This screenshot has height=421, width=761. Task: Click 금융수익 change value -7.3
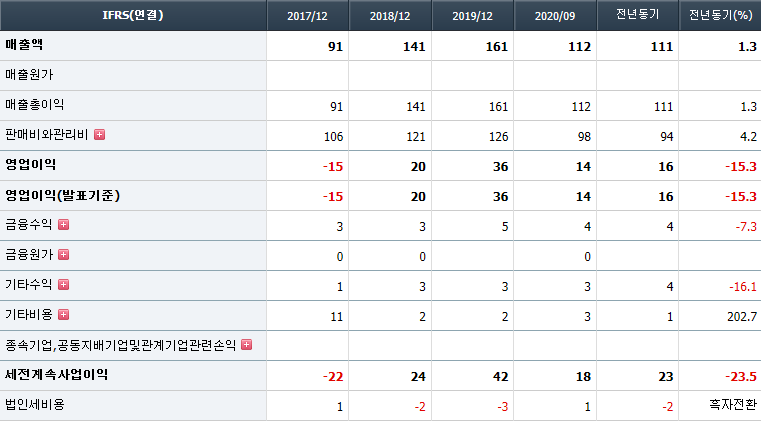pos(746,227)
